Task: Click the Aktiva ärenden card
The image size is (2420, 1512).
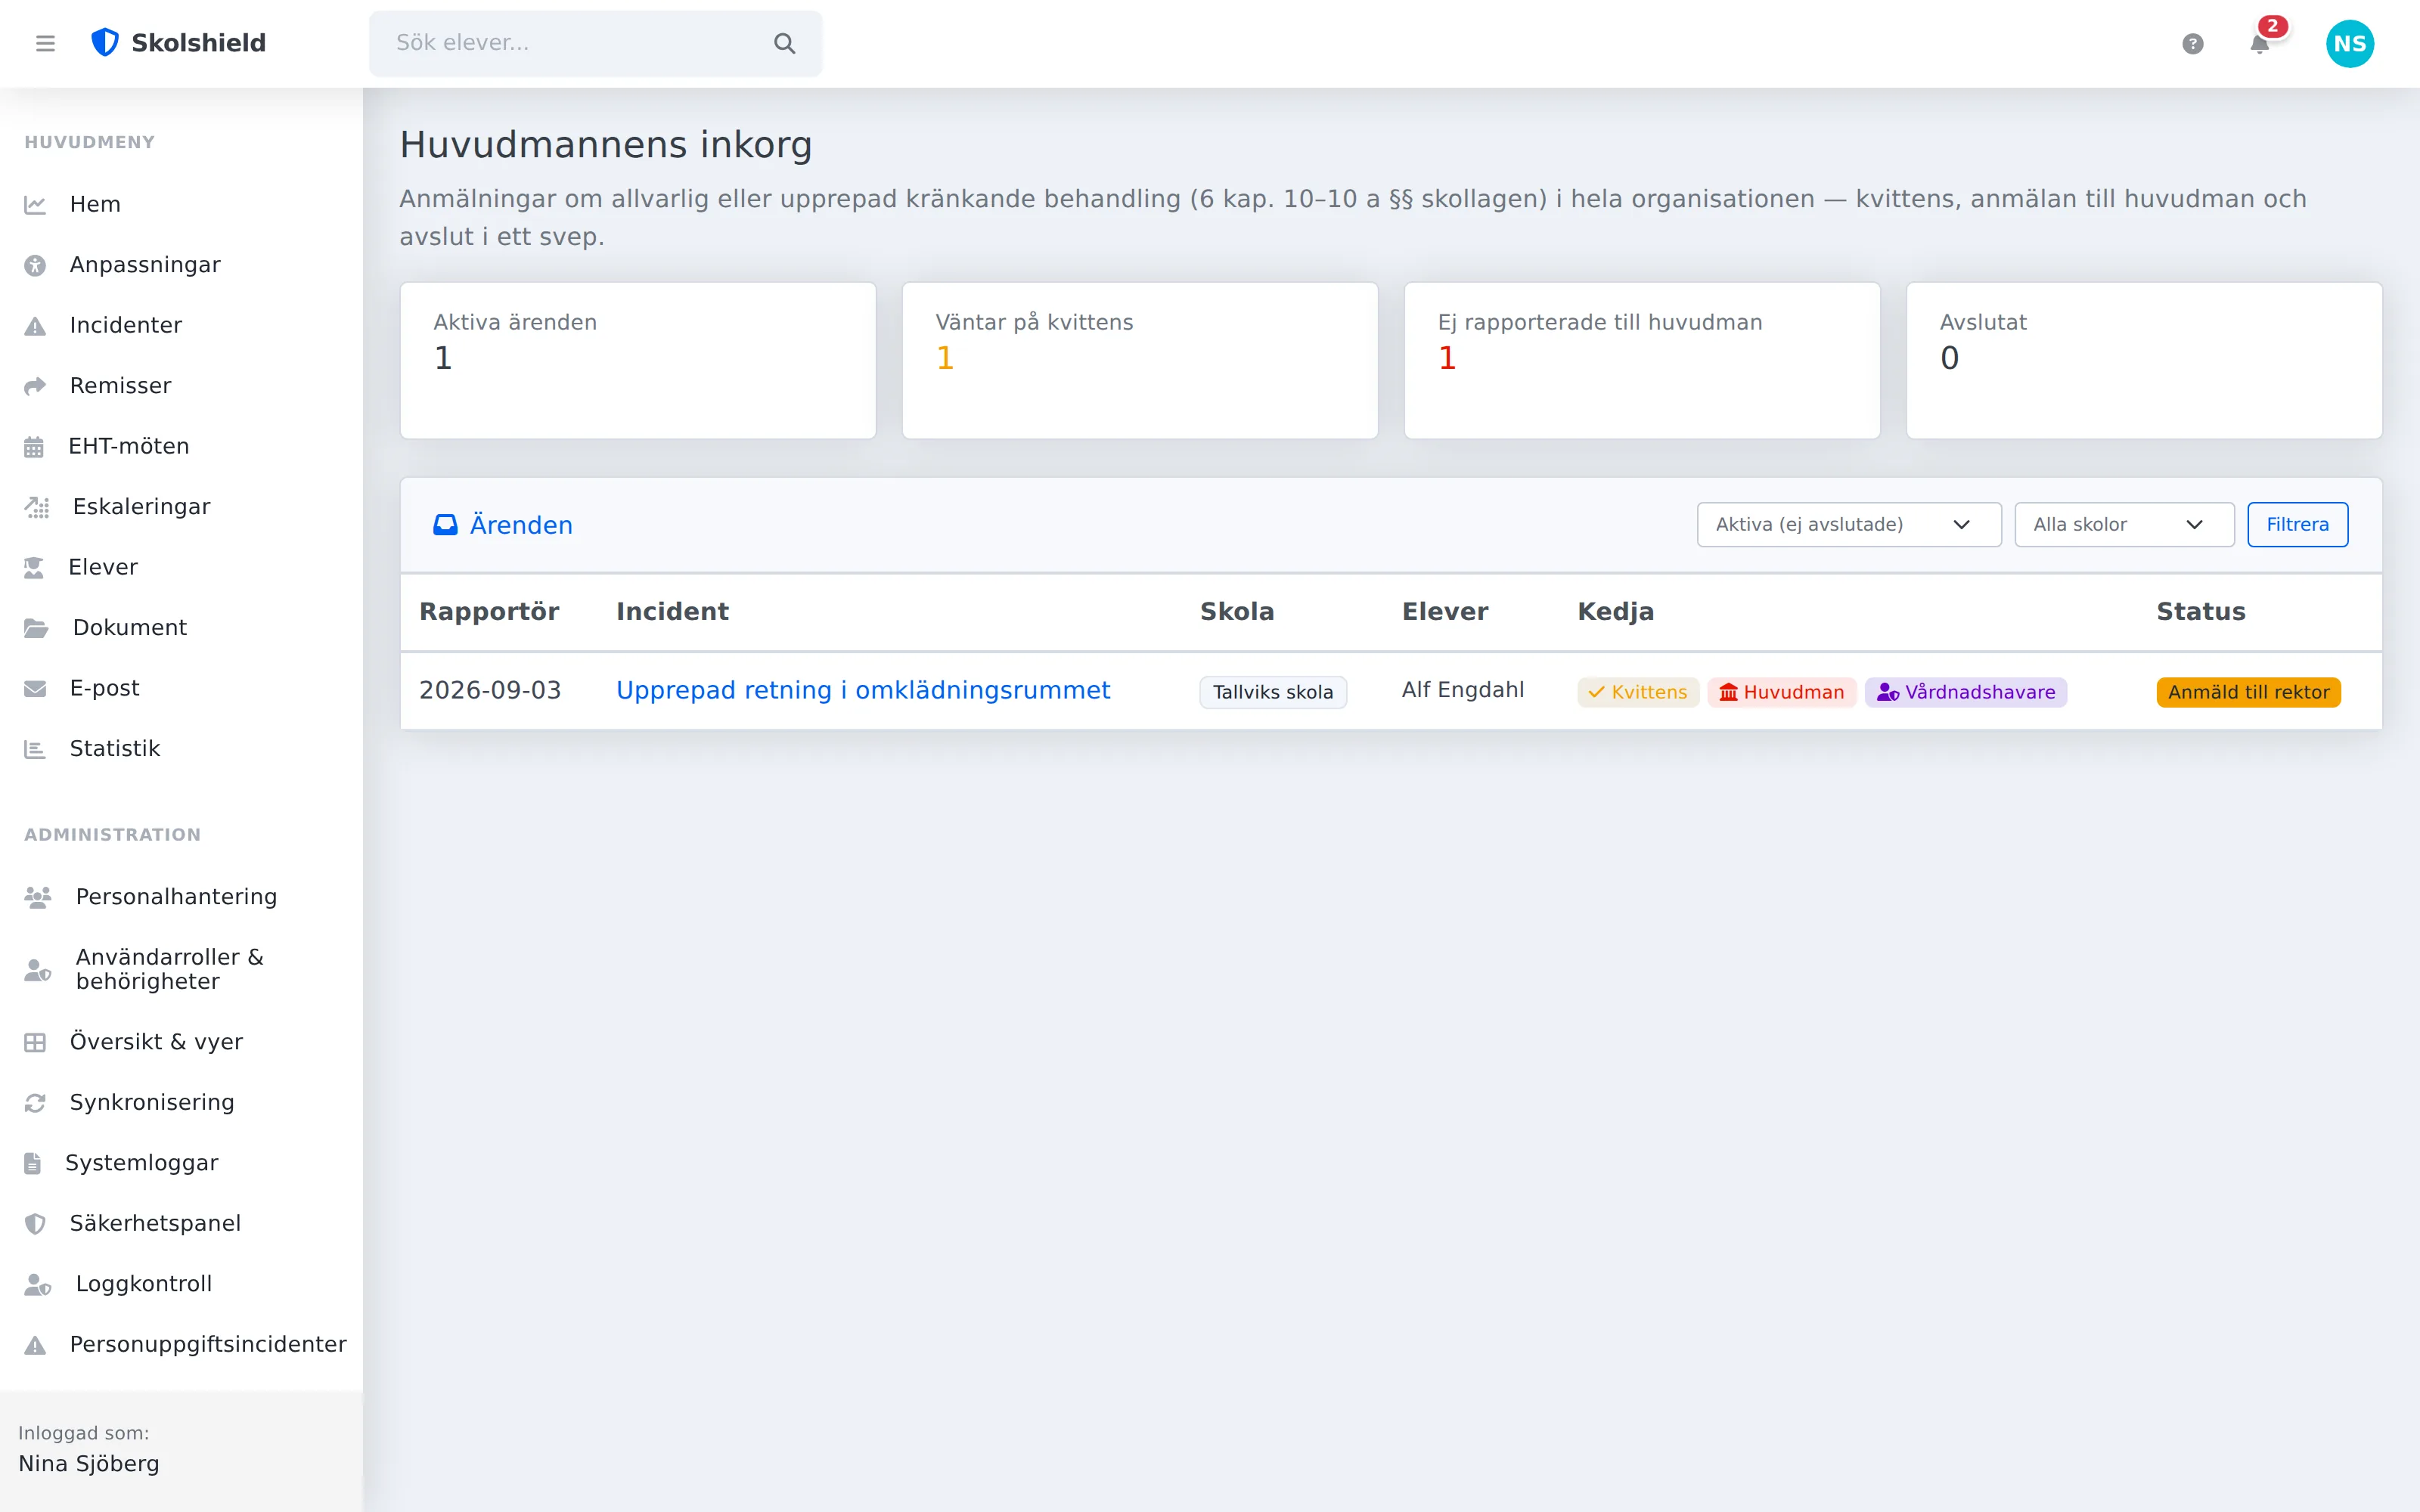Action: [638, 360]
